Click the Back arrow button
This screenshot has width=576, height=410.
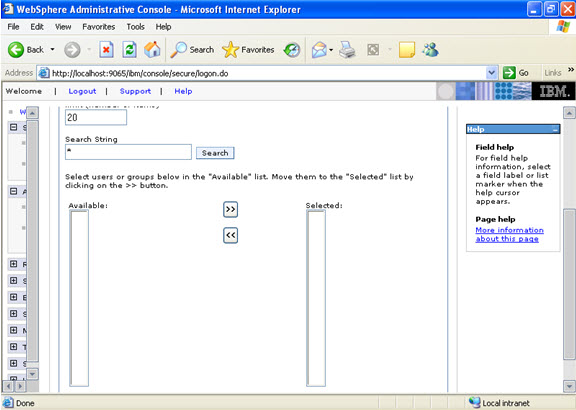[16, 50]
